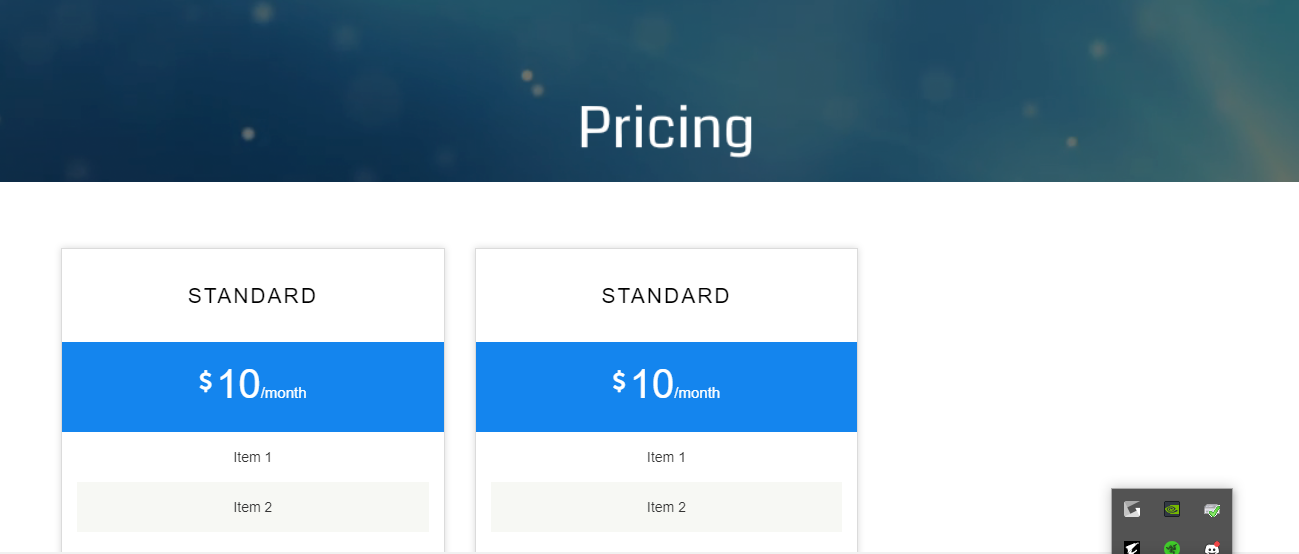Click the Aorus eagle tray icon
The image size is (1299, 554).
(1132, 548)
